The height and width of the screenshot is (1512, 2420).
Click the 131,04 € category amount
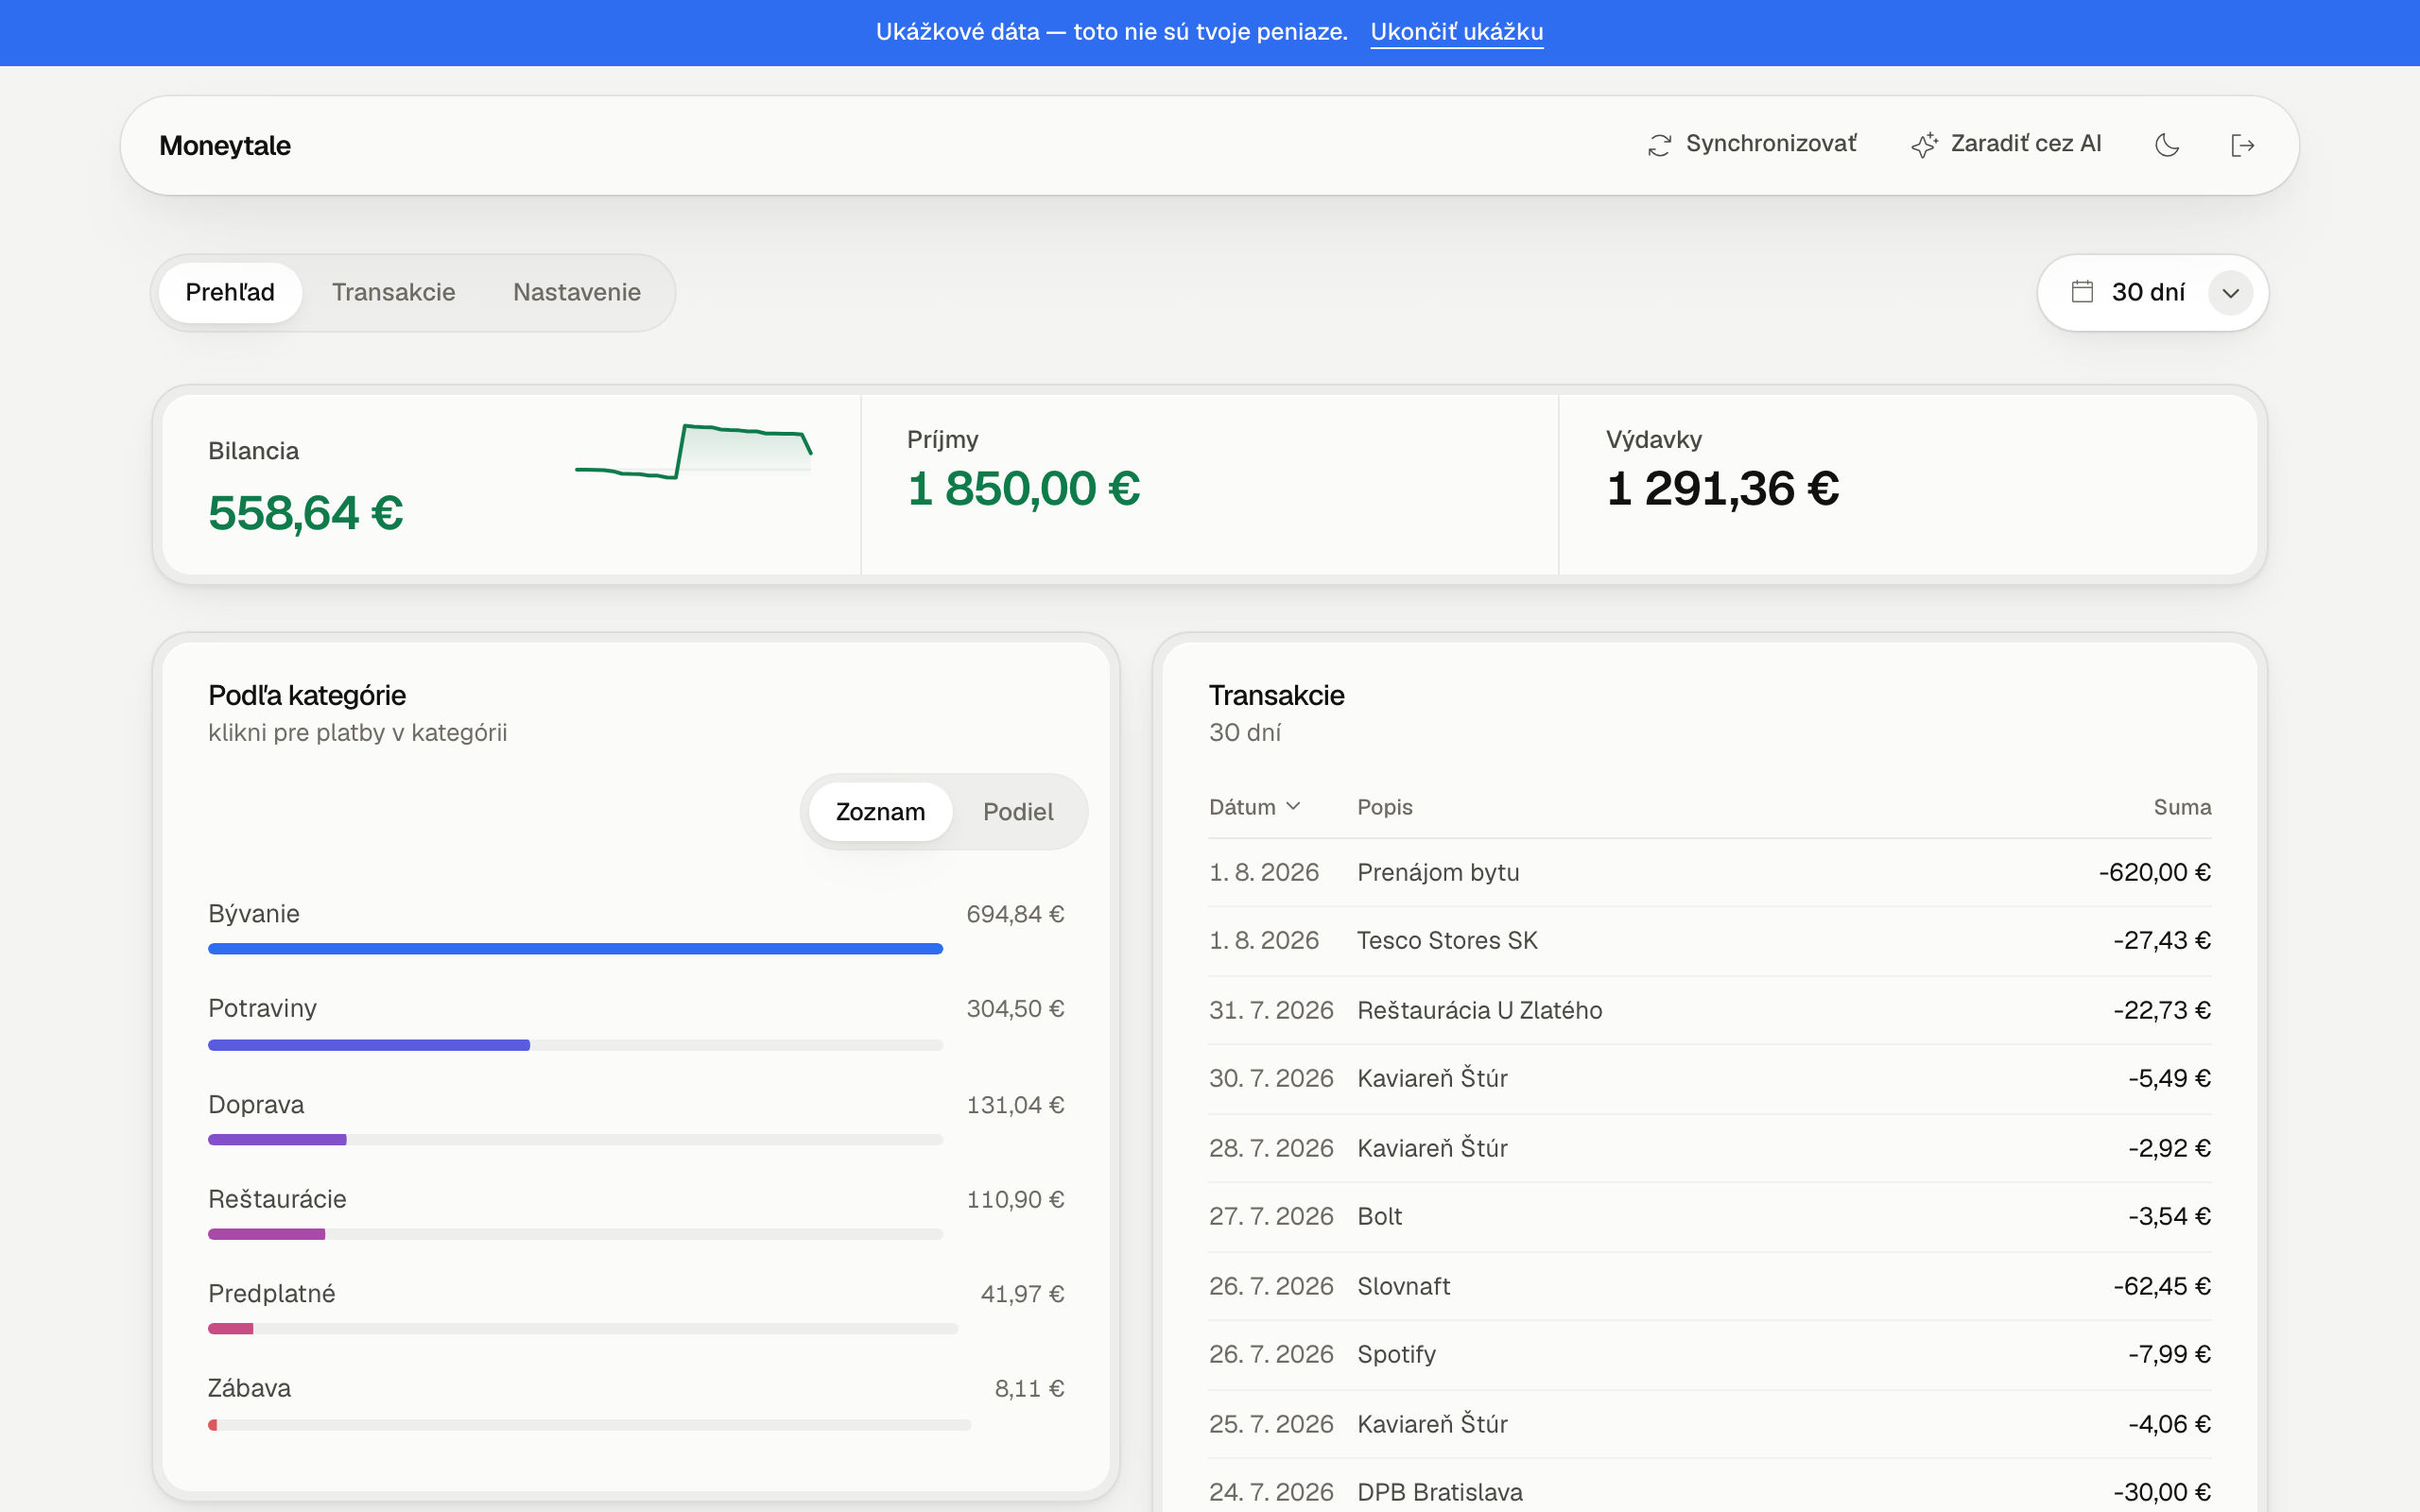(x=1015, y=1105)
